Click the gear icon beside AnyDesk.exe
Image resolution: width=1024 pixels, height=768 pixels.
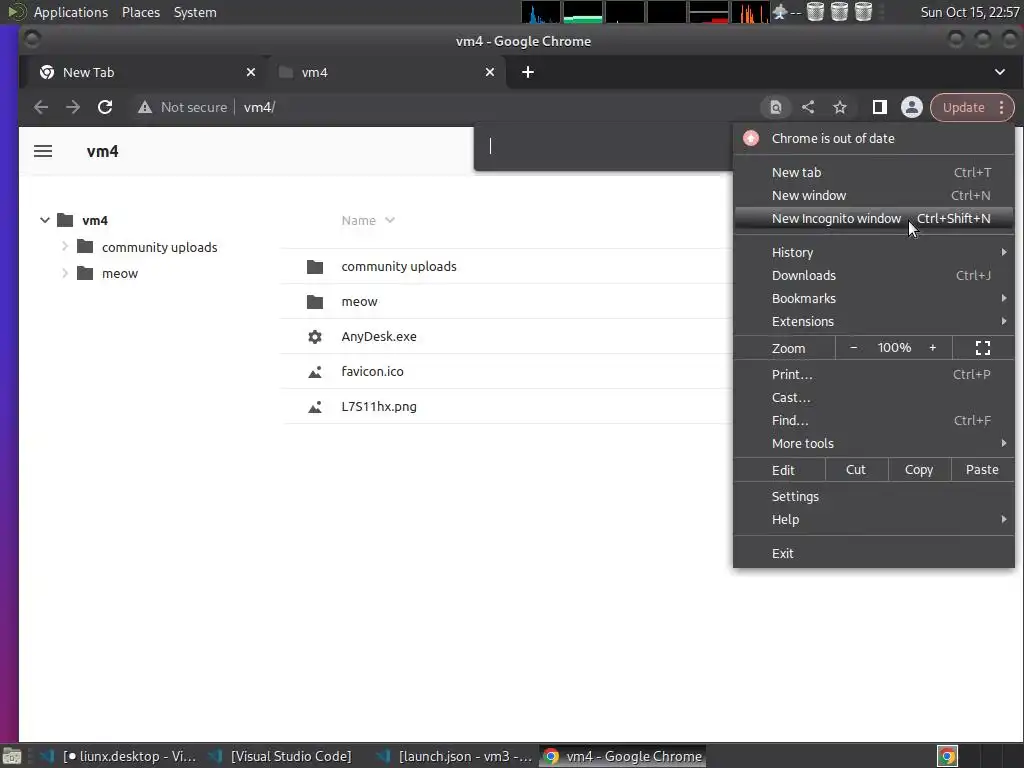pyautogui.click(x=315, y=336)
